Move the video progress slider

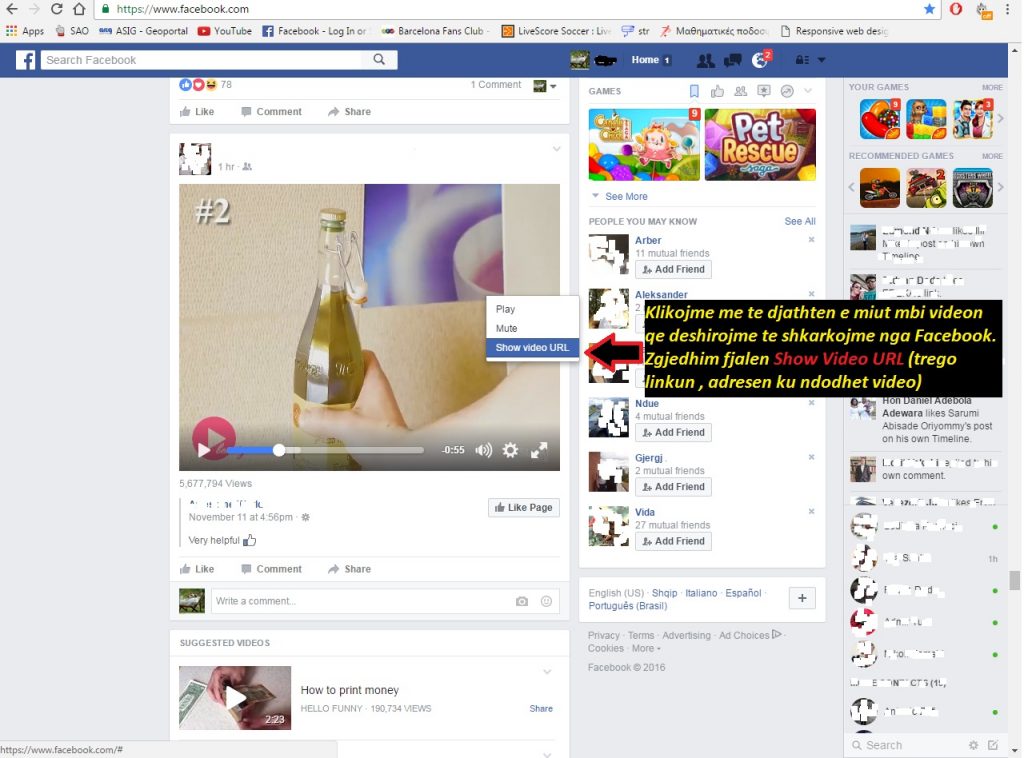pos(279,450)
